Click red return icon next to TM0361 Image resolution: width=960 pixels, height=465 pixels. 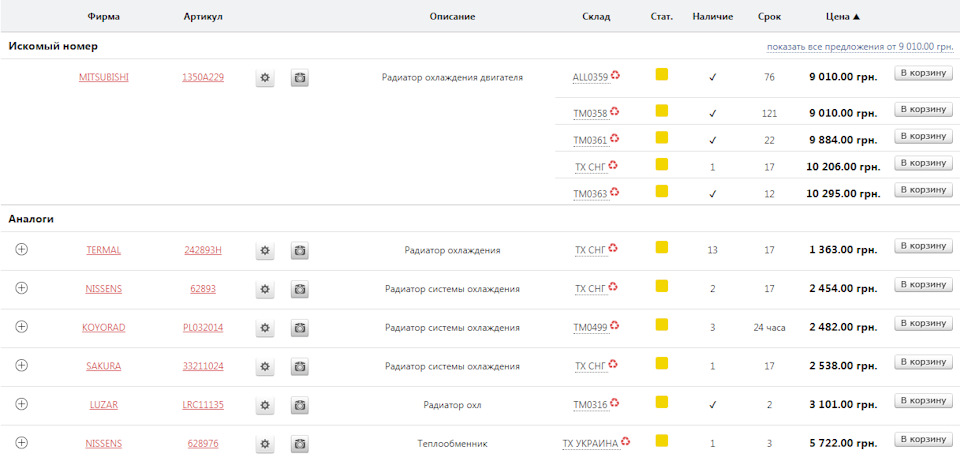click(615, 139)
